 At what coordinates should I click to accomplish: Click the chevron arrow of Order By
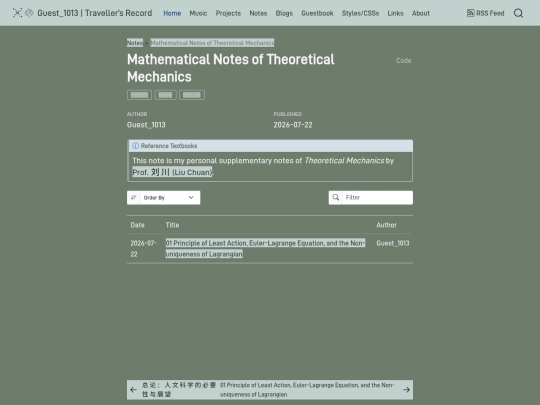[x=191, y=197]
